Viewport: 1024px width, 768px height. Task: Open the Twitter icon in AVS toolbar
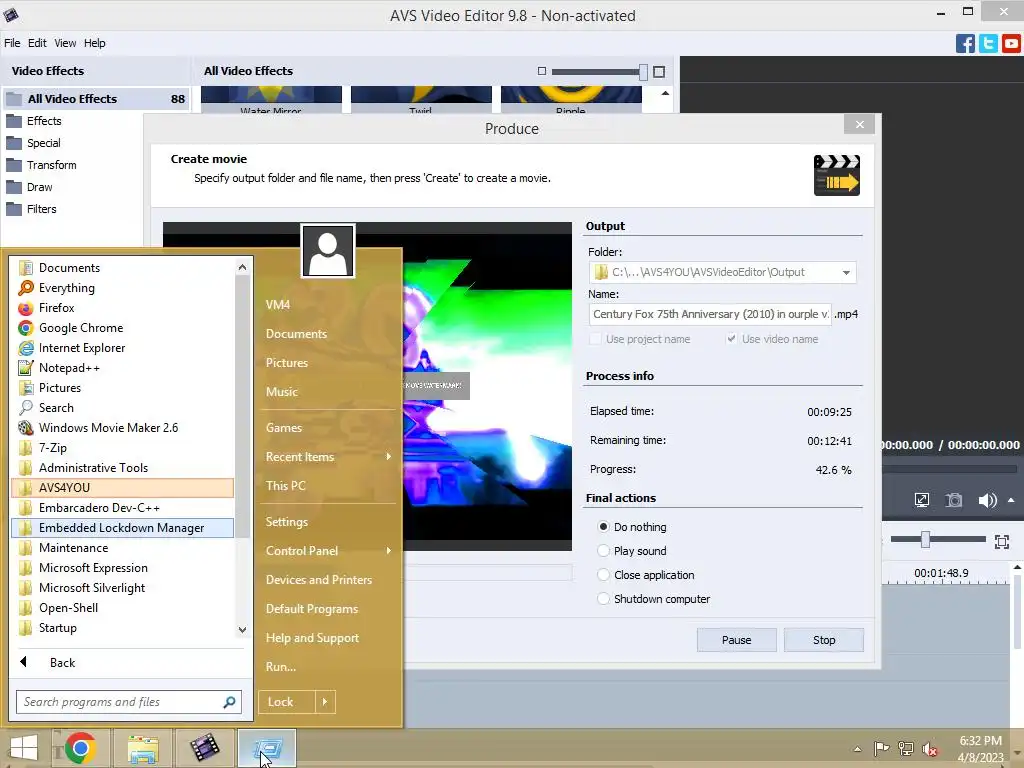coord(988,43)
